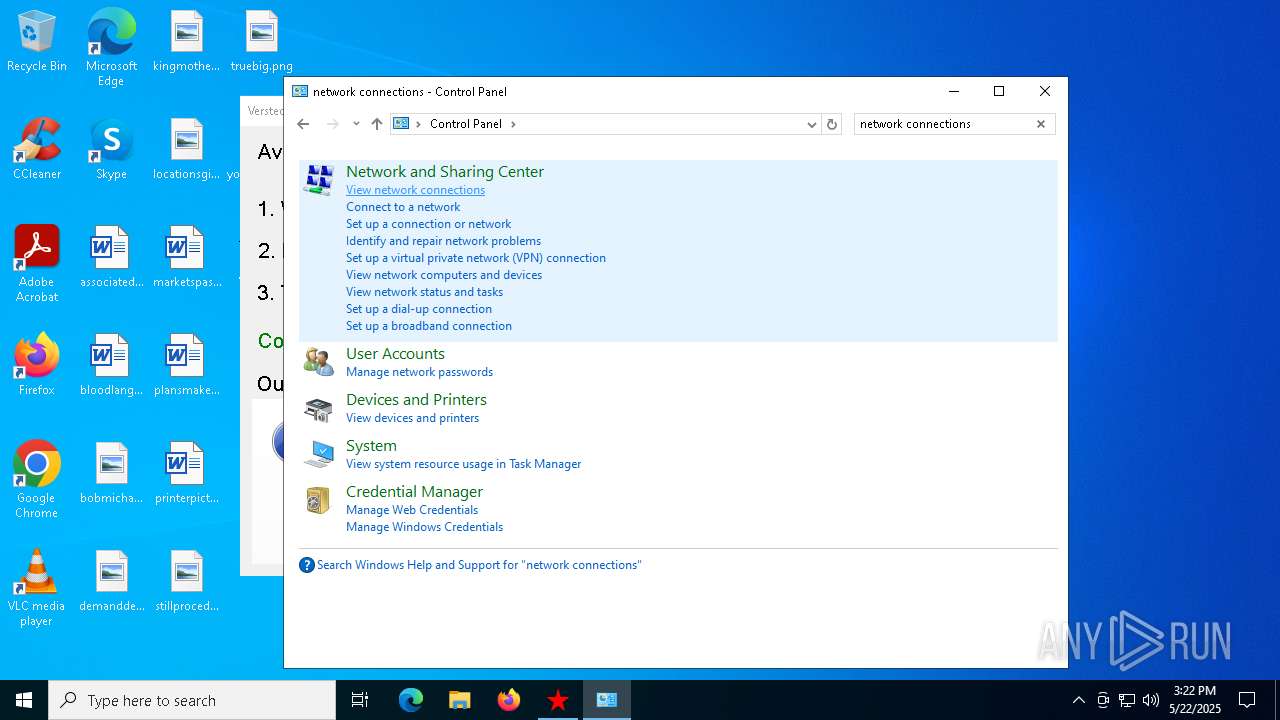The height and width of the screenshot is (720, 1280).
Task: Open the volume tray icon
Action: tap(1151, 700)
